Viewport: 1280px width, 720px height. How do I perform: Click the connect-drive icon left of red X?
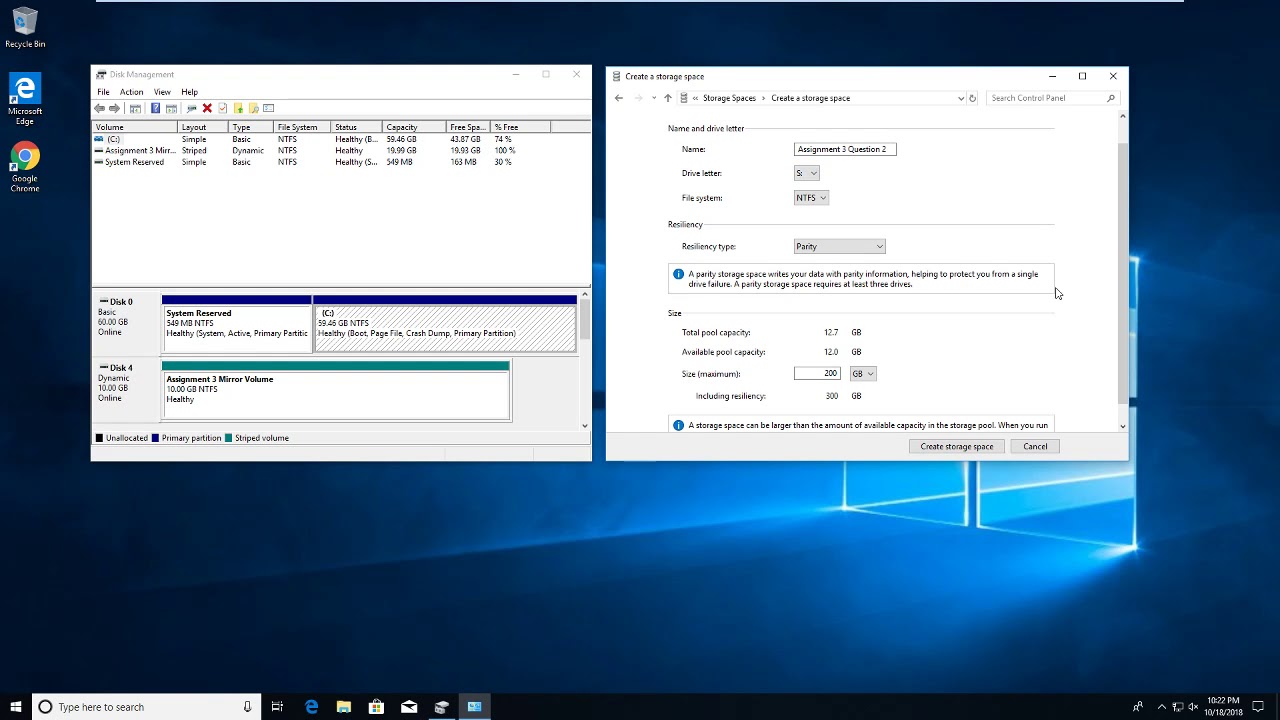[x=191, y=108]
